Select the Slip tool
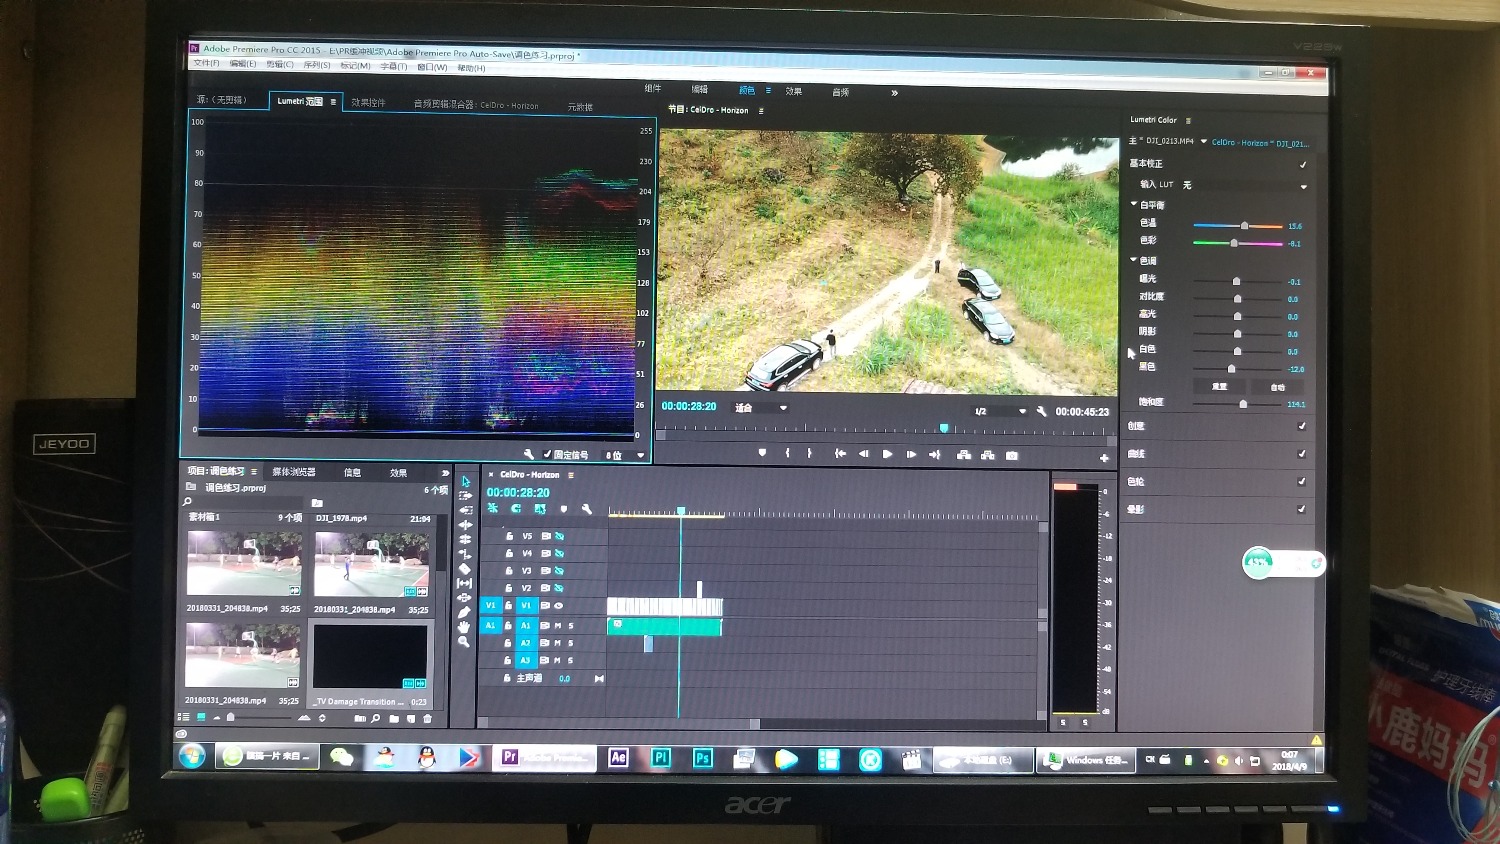Image resolution: width=1500 pixels, height=844 pixels. pyautogui.click(x=465, y=583)
